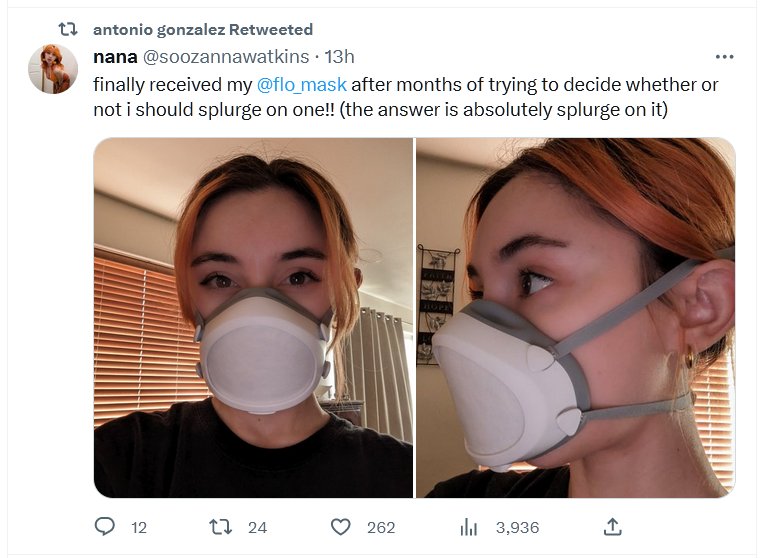Click the retweet count 24

257,527
